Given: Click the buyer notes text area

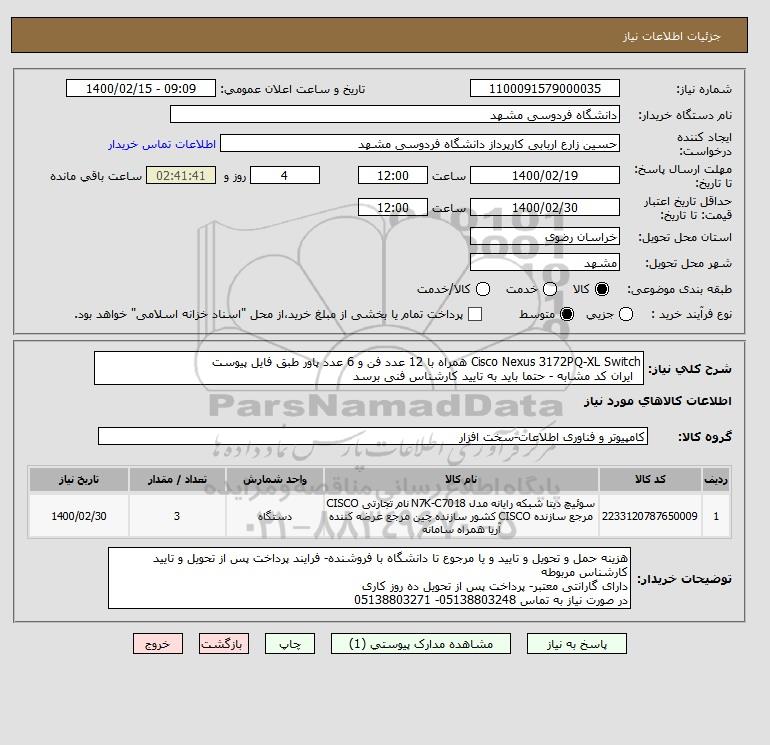Looking at the screenshot, I should [x=369, y=578].
